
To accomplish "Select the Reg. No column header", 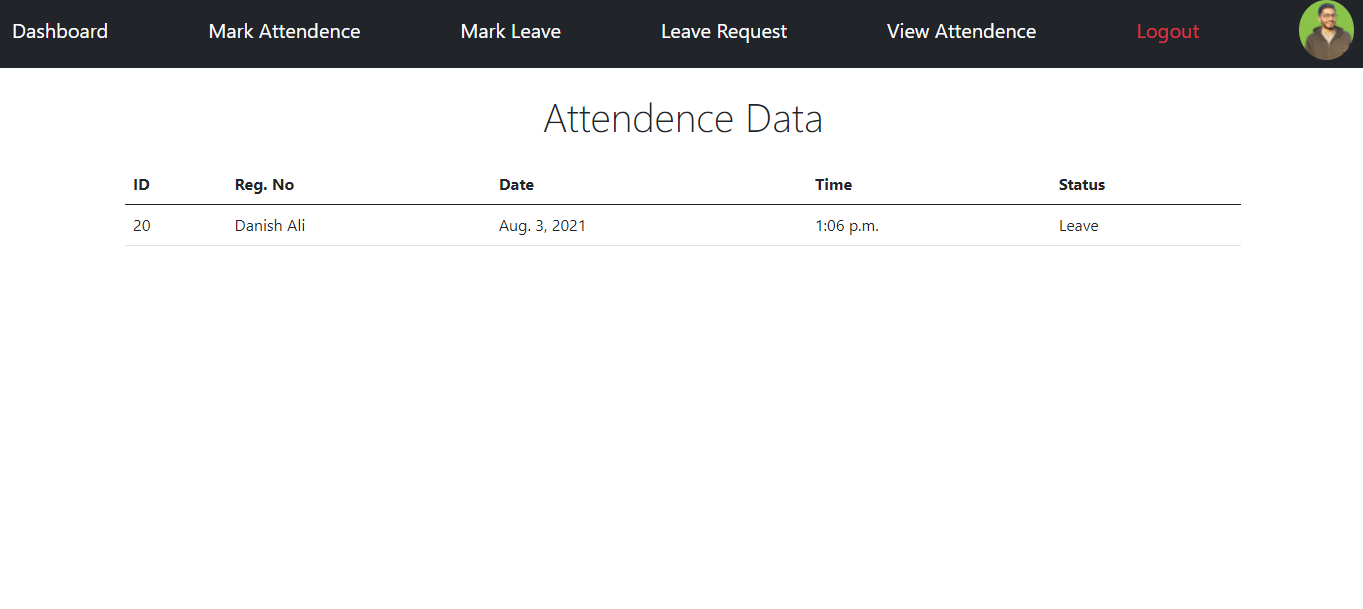I will [x=264, y=184].
